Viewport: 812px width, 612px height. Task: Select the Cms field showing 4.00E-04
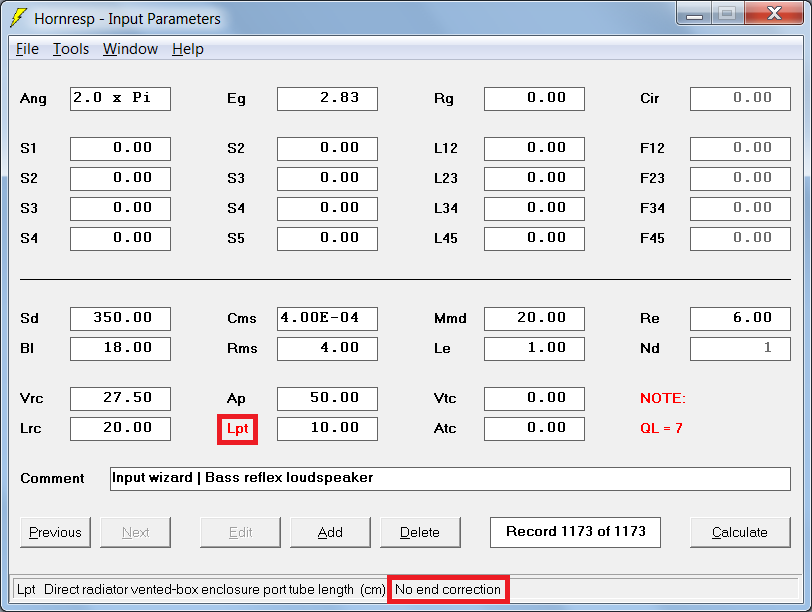coord(327,319)
